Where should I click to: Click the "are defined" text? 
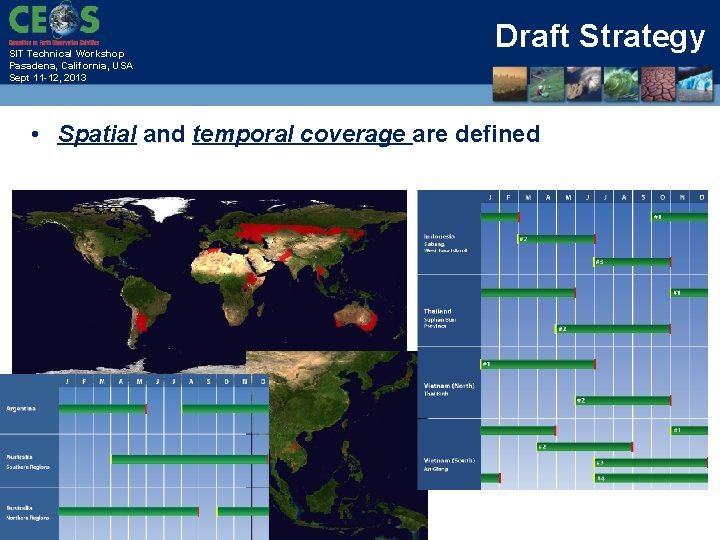476,134
